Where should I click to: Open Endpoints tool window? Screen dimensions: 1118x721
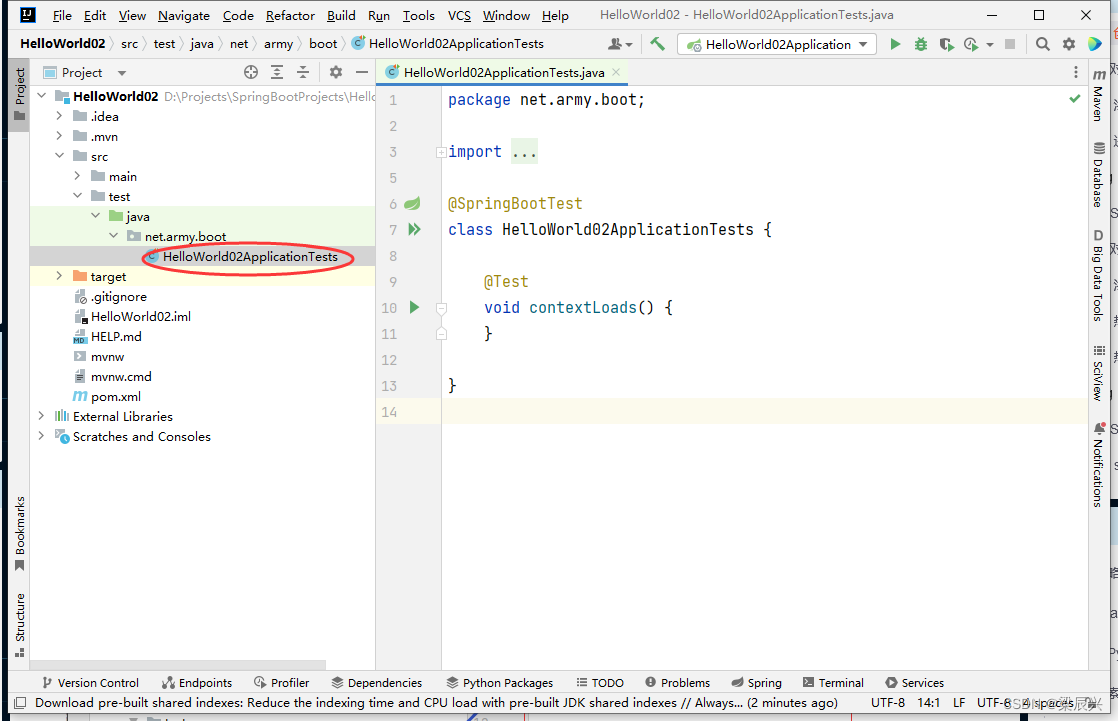tap(198, 682)
